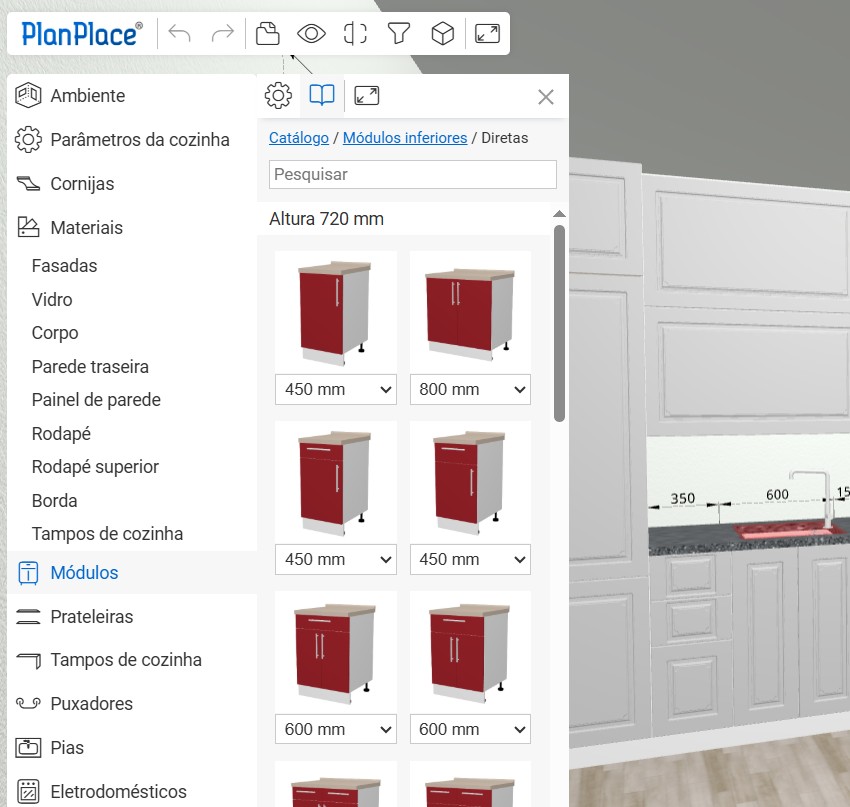Select the 3D cube view icon
This screenshot has height=807, width=850.
point(442,34)
